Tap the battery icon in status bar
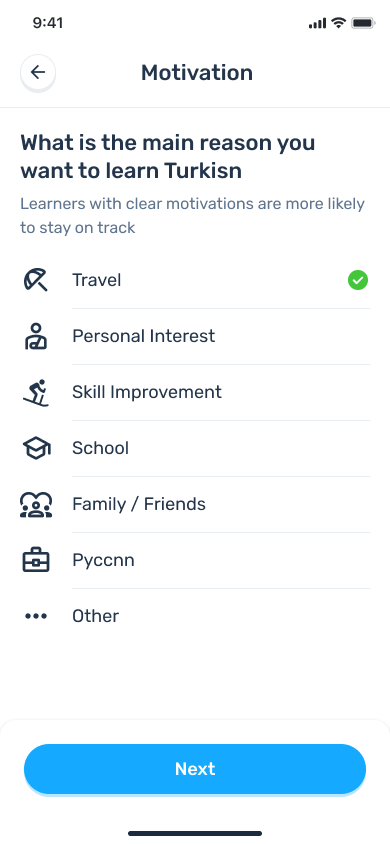 click(363, 23)
